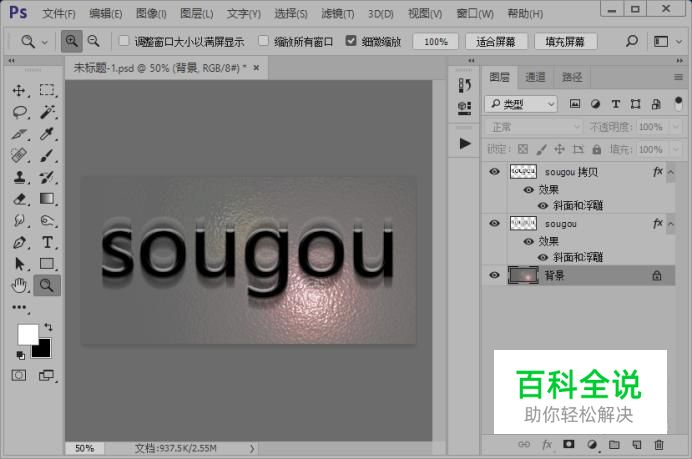The width and height of the screenshot is (692, 459).
Task: Click the create new group folder icon
Action: click(614, 444)
